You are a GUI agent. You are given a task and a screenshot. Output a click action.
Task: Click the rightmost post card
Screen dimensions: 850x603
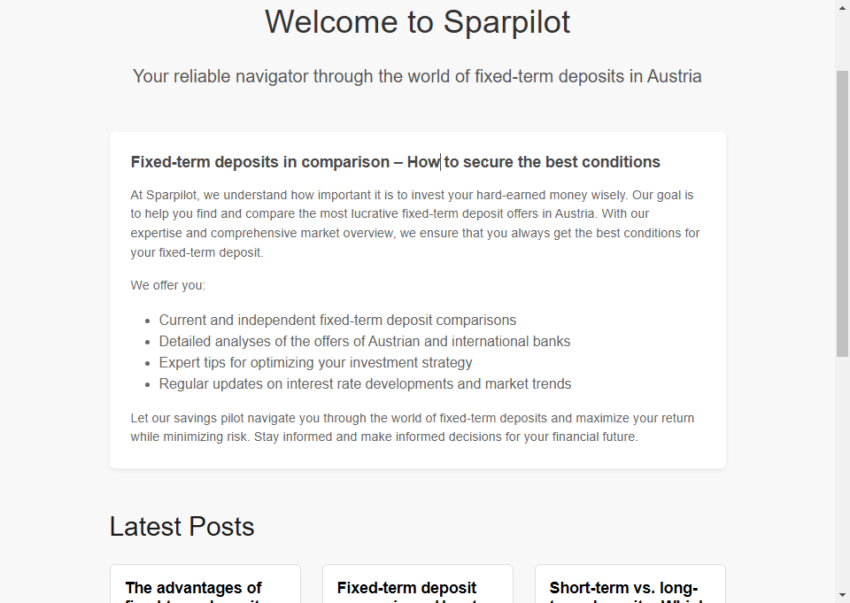(x=630, y=583)
